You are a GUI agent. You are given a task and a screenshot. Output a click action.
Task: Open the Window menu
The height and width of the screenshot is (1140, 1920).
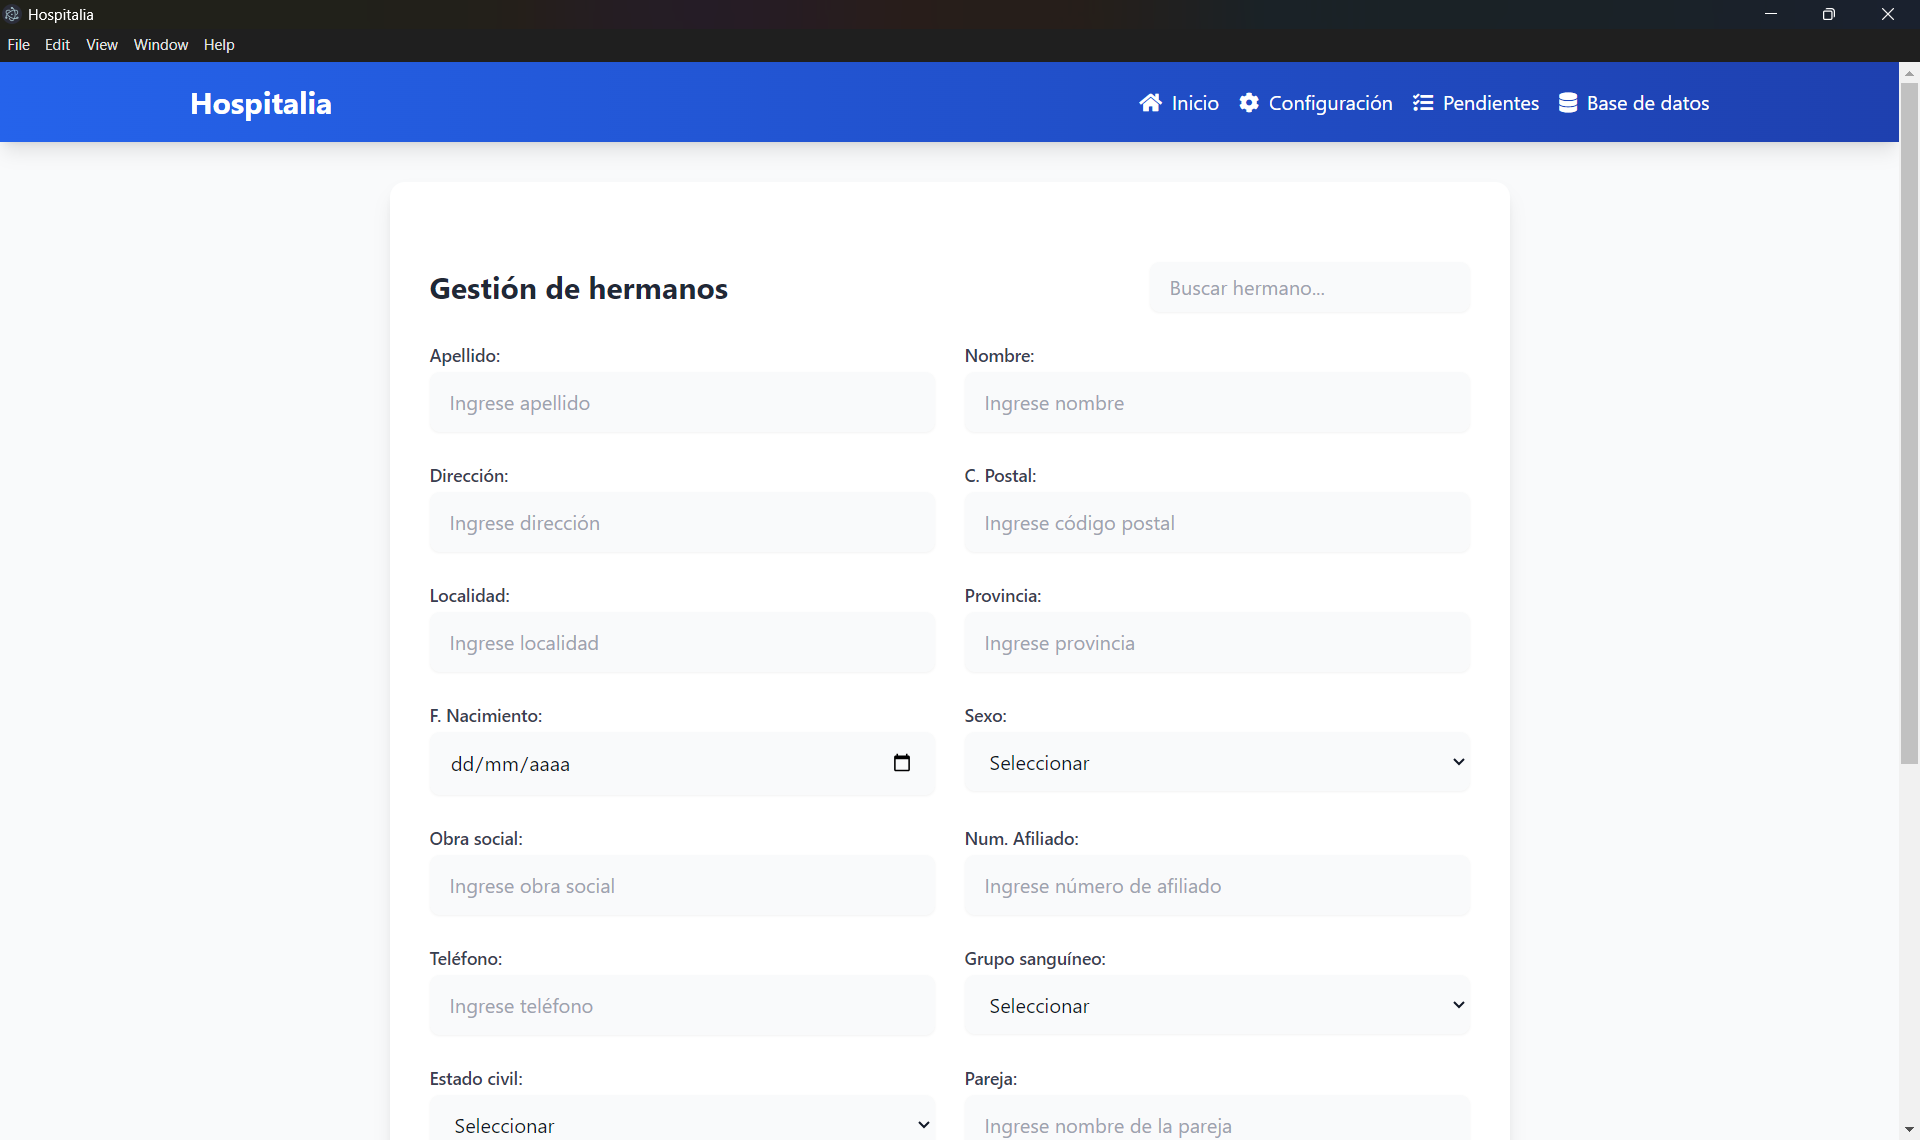click(160, 45)
